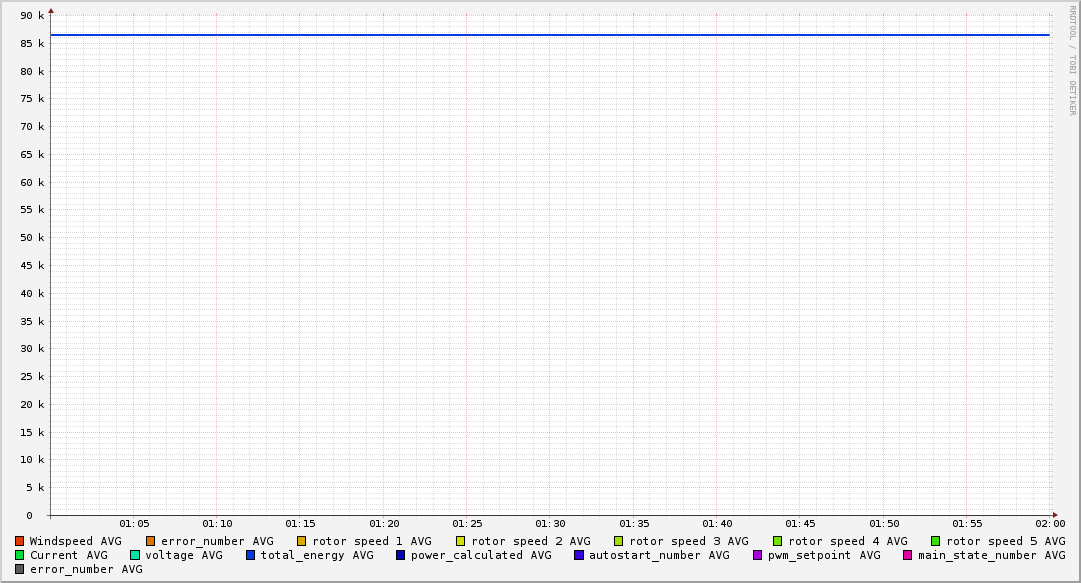The width and height of the screenshot is (1081, 583).
Task: Click the RRDTOOL / TOBI OETIKER watermark
Action: (x=1072, y=60)
